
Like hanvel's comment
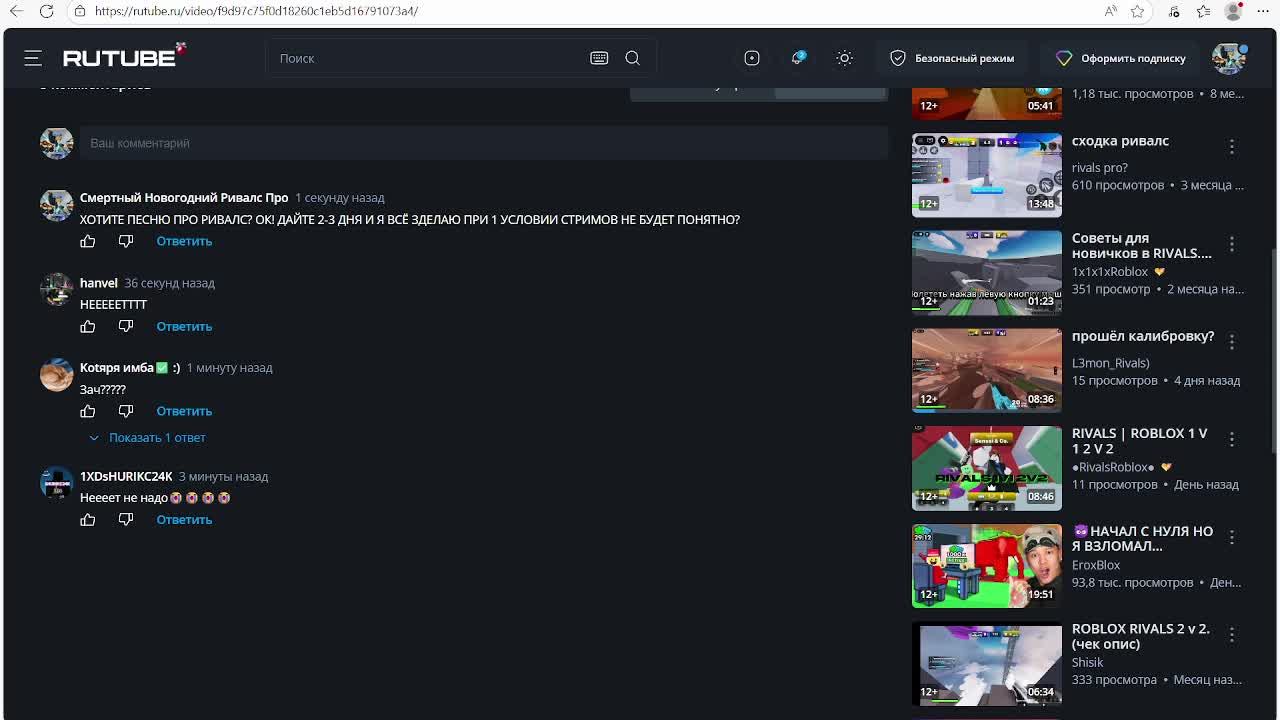88,326
